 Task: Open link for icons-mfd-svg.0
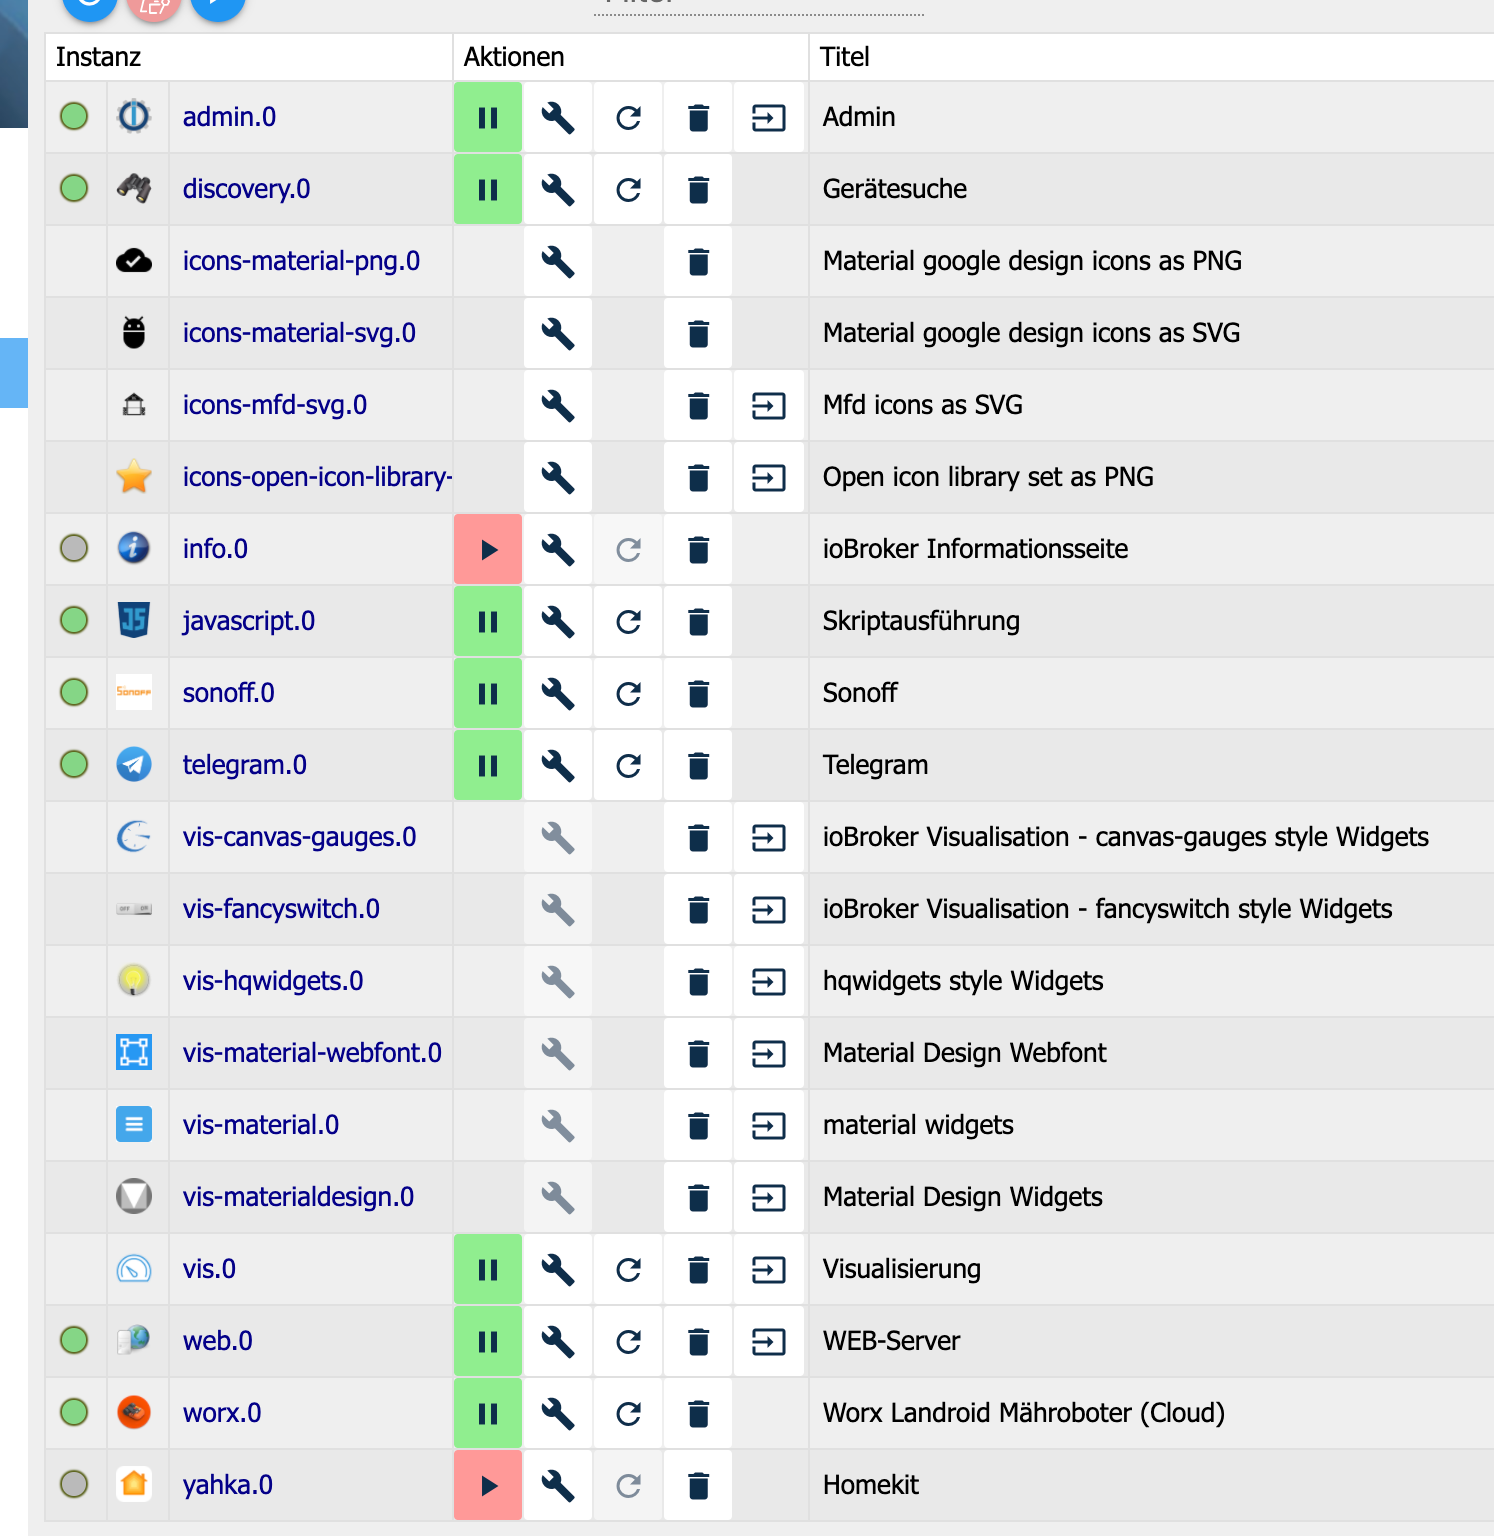[x=768, y=406]
